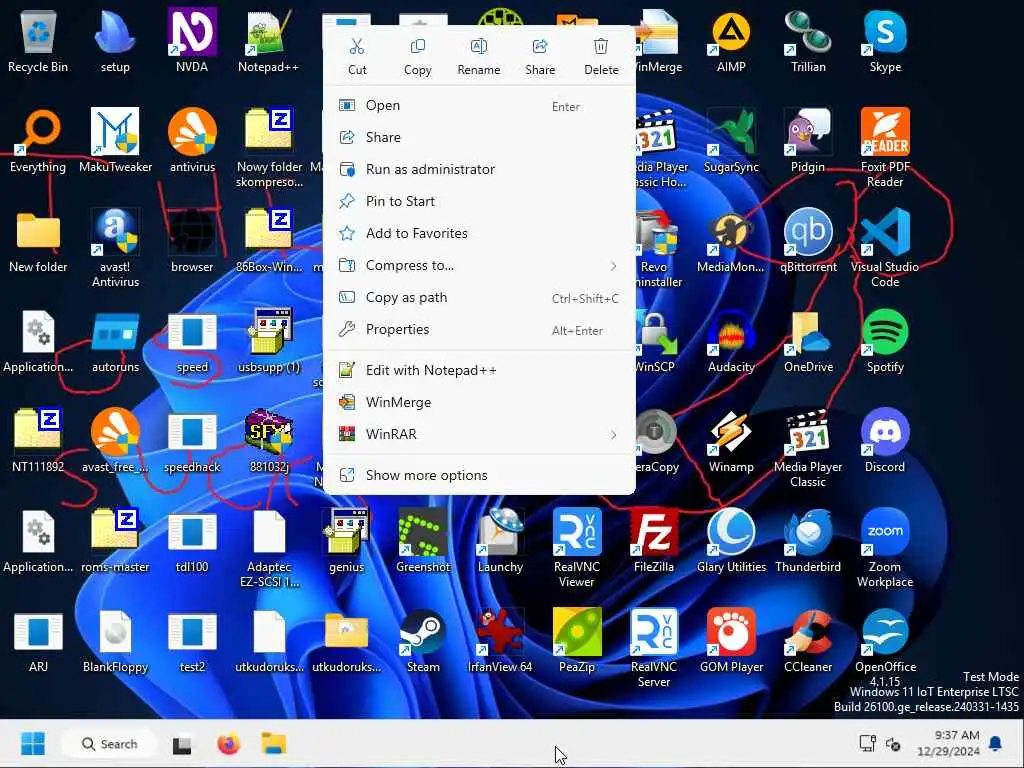This screenshot has width=1024, height=768.
Task: Select the Discord desktop icon
Action: (885, 441)
